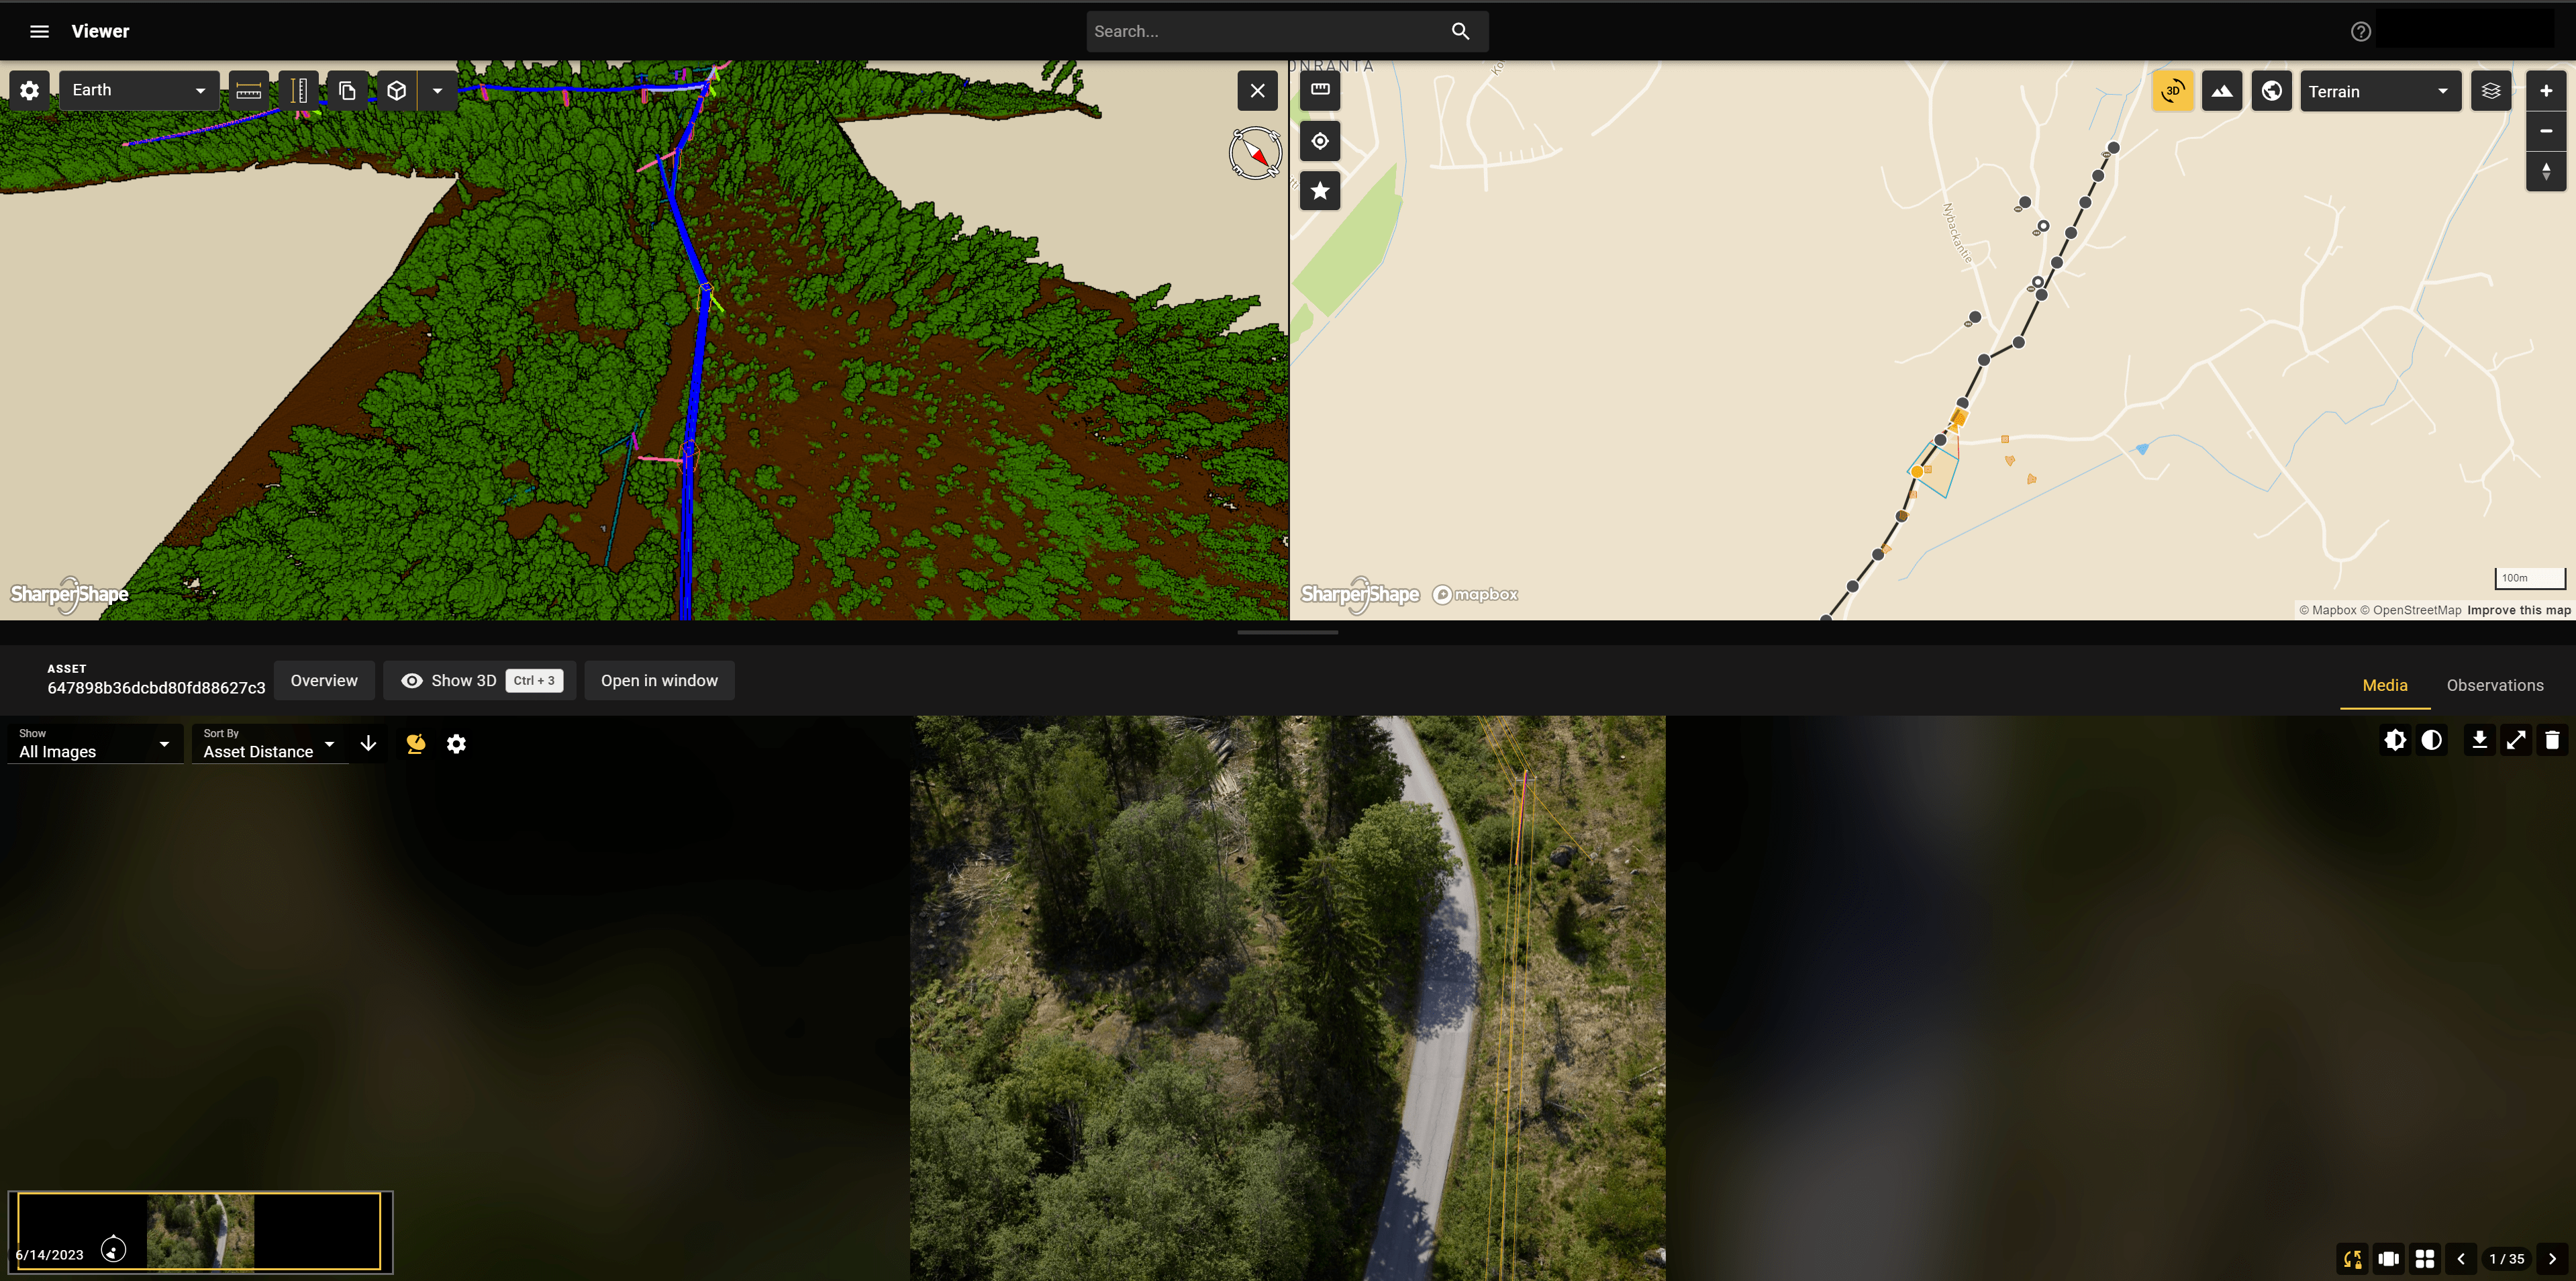2576x1281 pixels.
Task: Select the horizontal distance measure tool
Action: point(248,91)
